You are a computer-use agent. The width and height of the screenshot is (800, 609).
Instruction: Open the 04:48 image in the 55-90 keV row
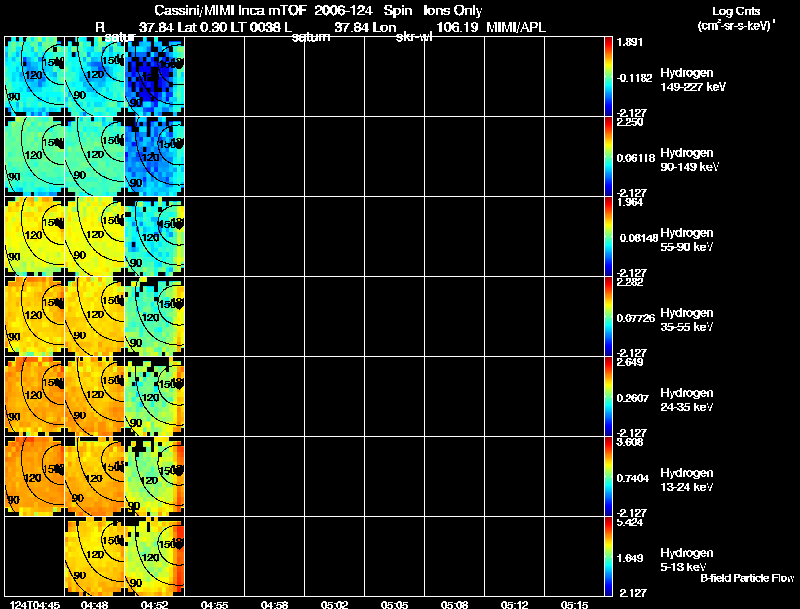pyautogui.click(x=94, y=236)
